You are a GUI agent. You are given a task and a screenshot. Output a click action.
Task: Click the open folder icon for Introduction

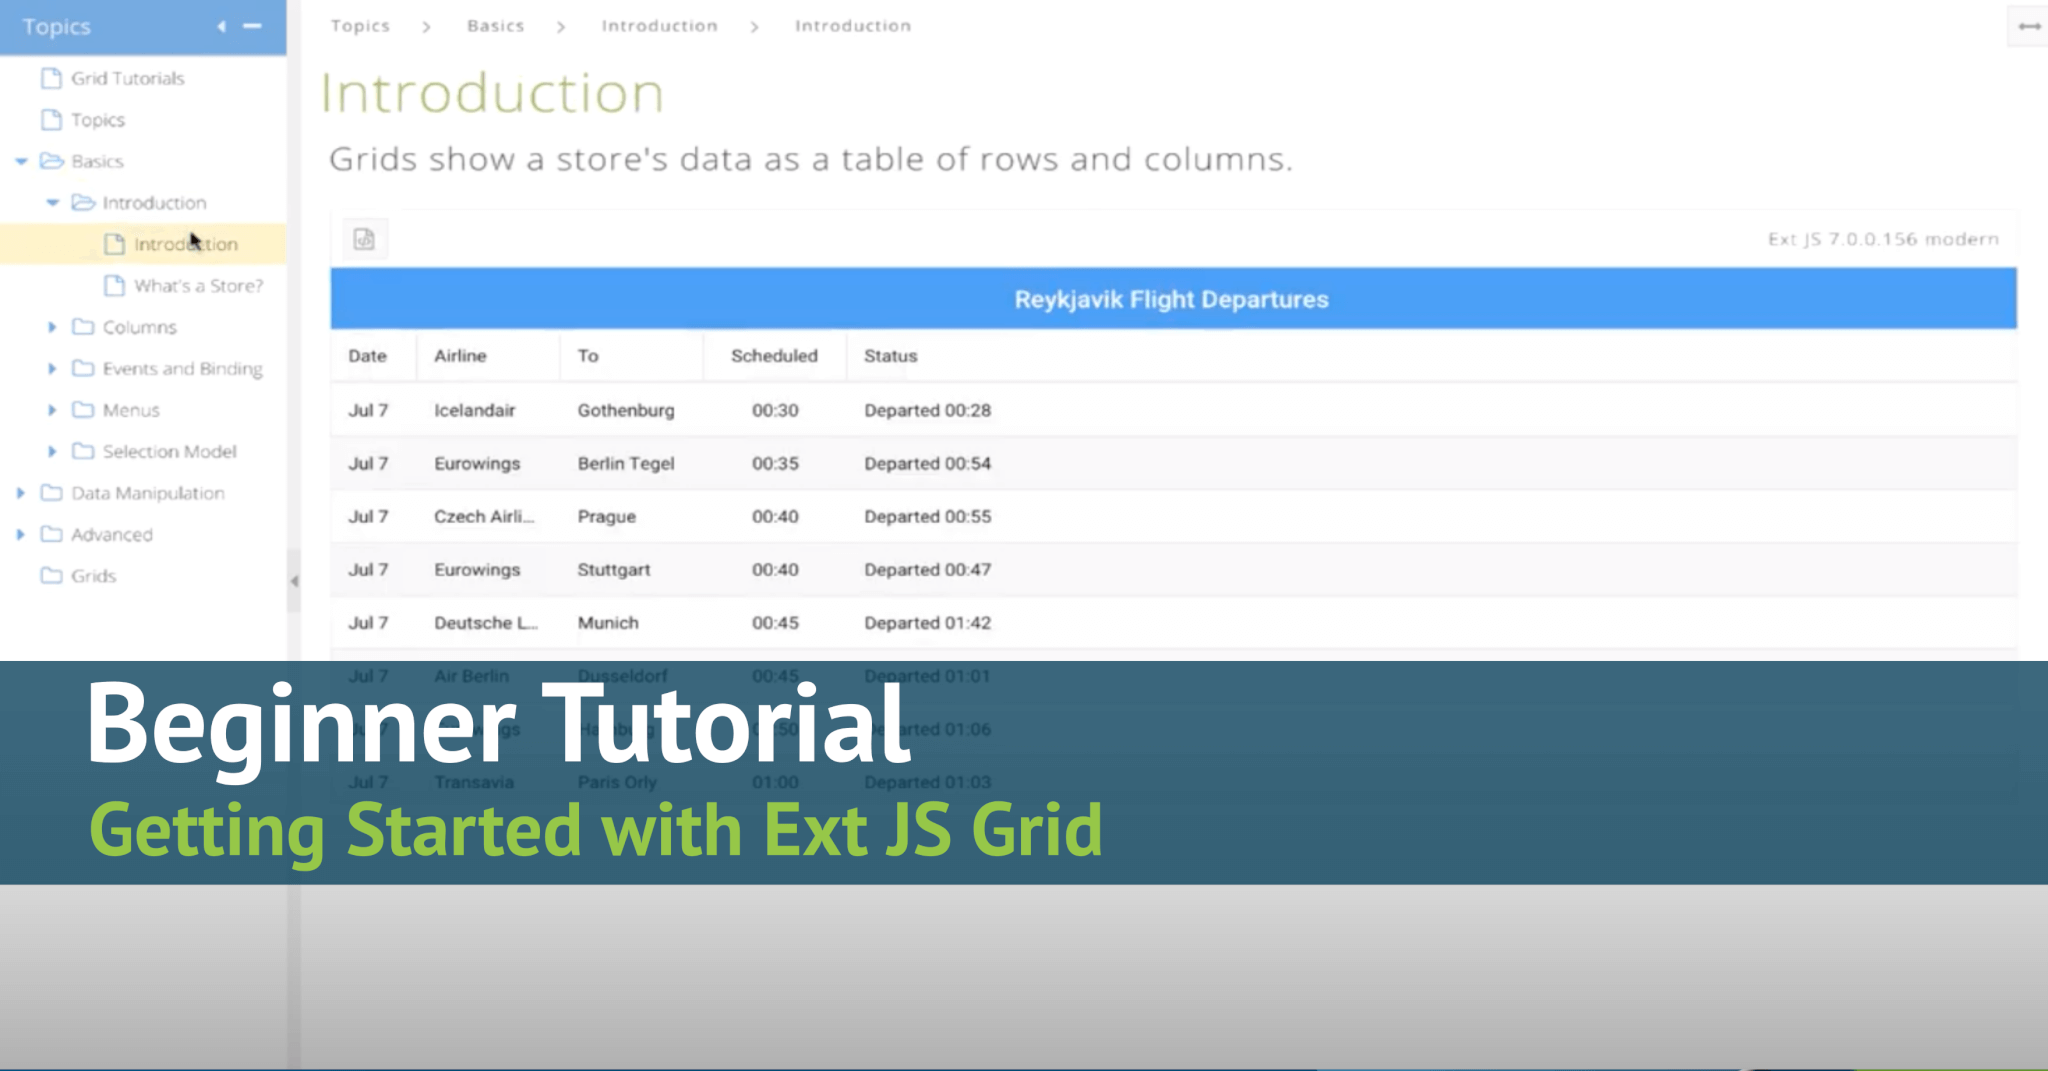coord(84,203)
